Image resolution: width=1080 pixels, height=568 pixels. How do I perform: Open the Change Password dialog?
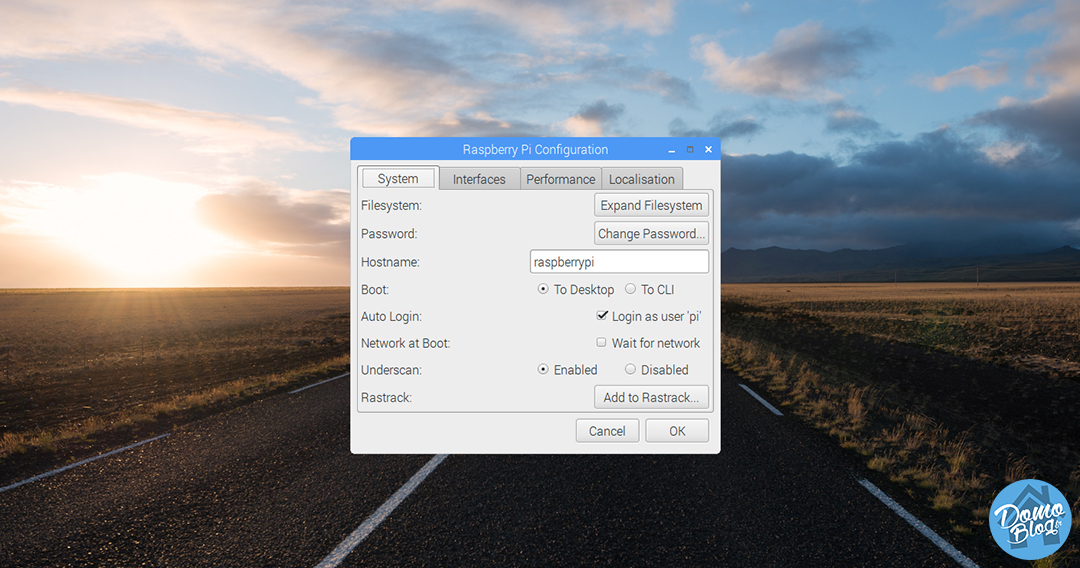pos(651,233)
